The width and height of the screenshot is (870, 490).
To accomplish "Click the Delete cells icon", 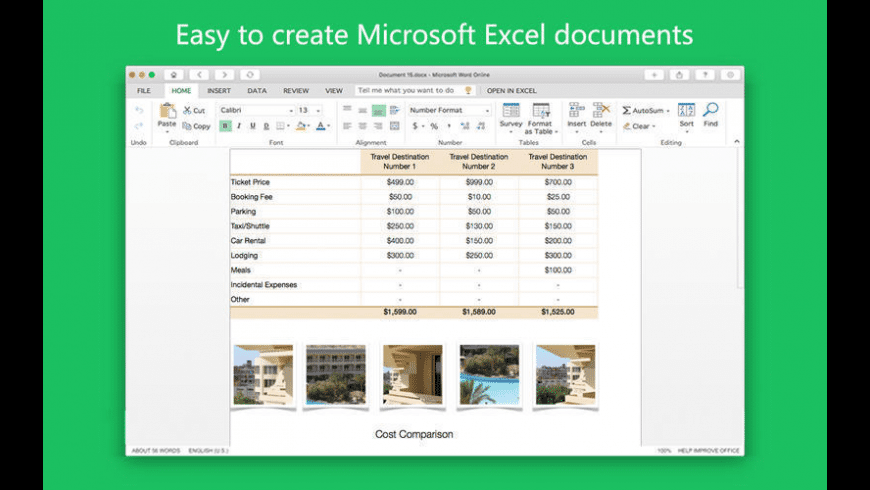I will 601,110.
